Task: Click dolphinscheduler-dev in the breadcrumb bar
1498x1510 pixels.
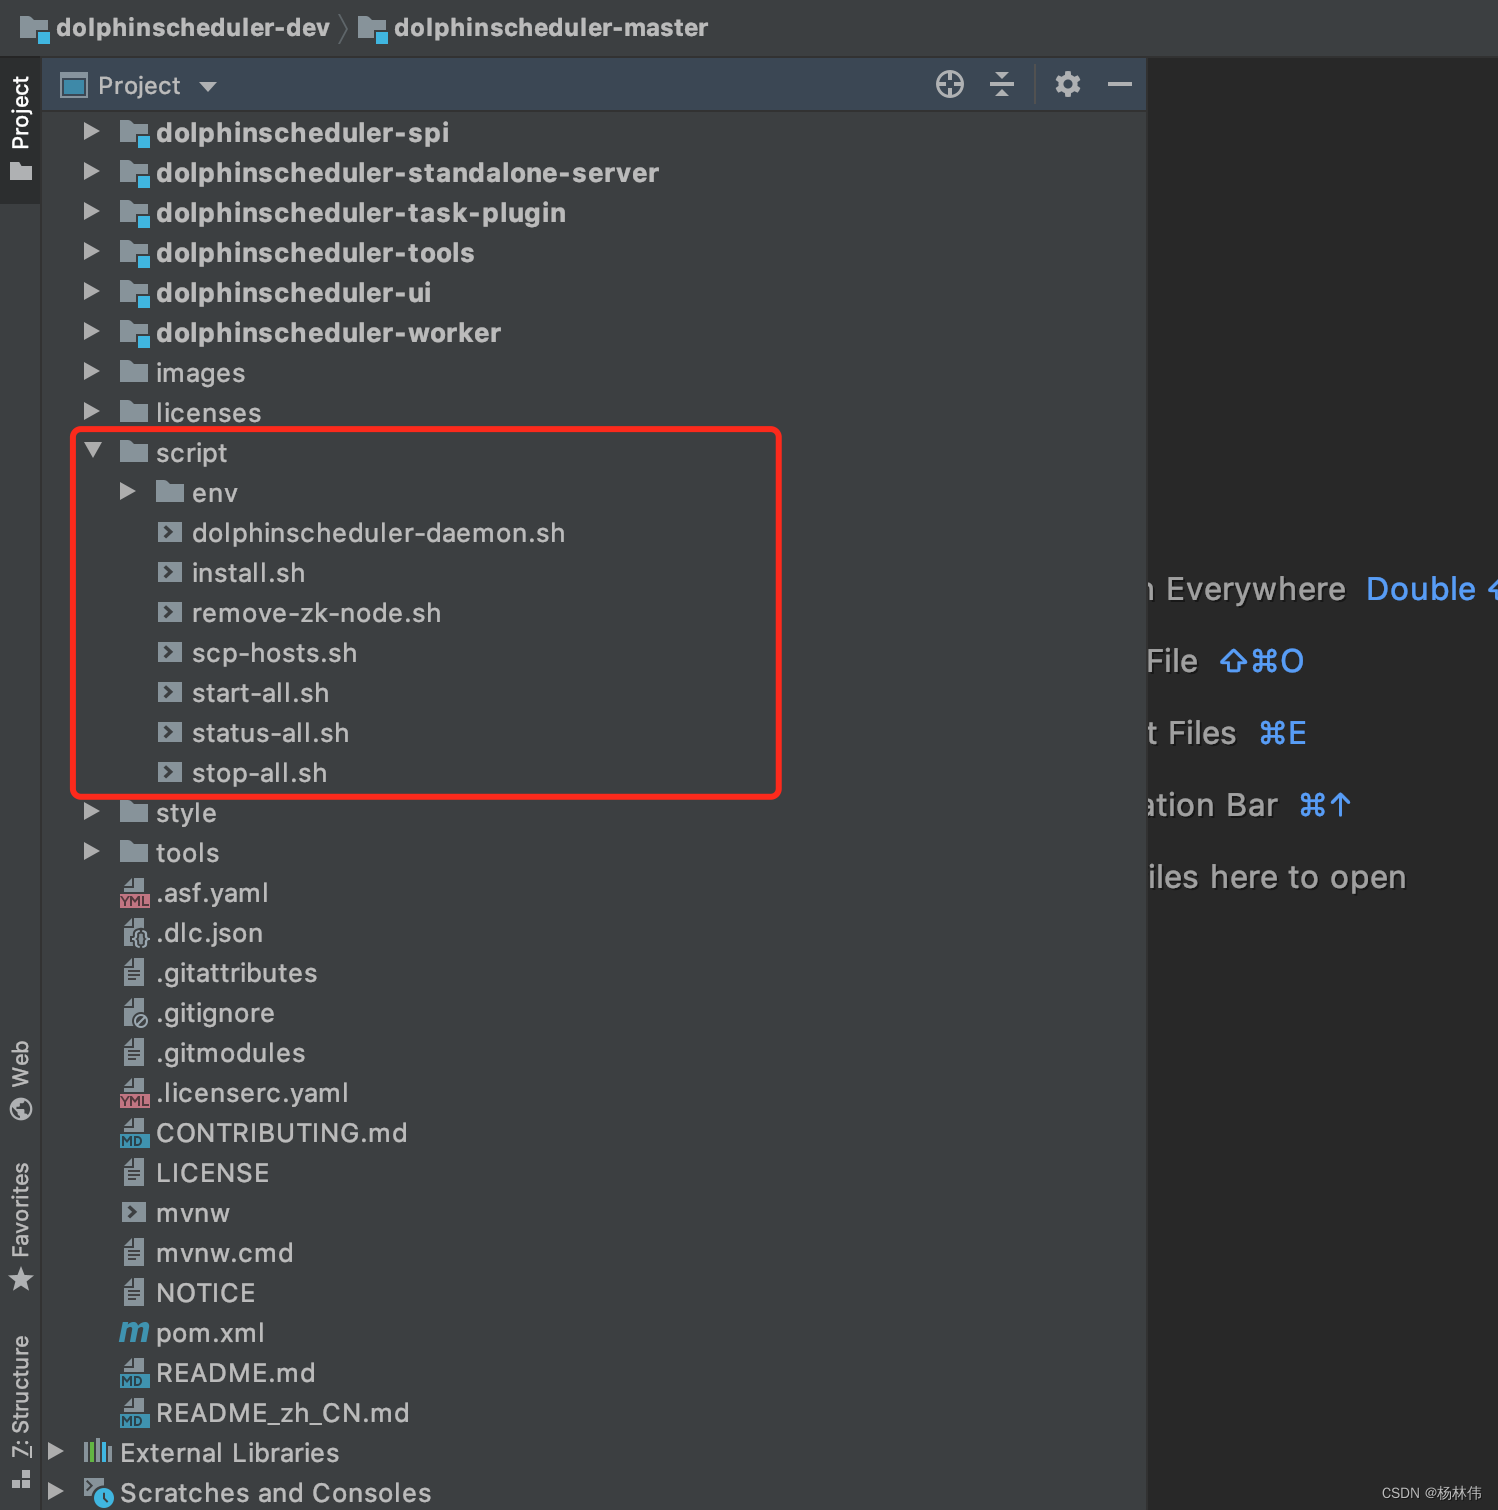Action: (192, 27)
